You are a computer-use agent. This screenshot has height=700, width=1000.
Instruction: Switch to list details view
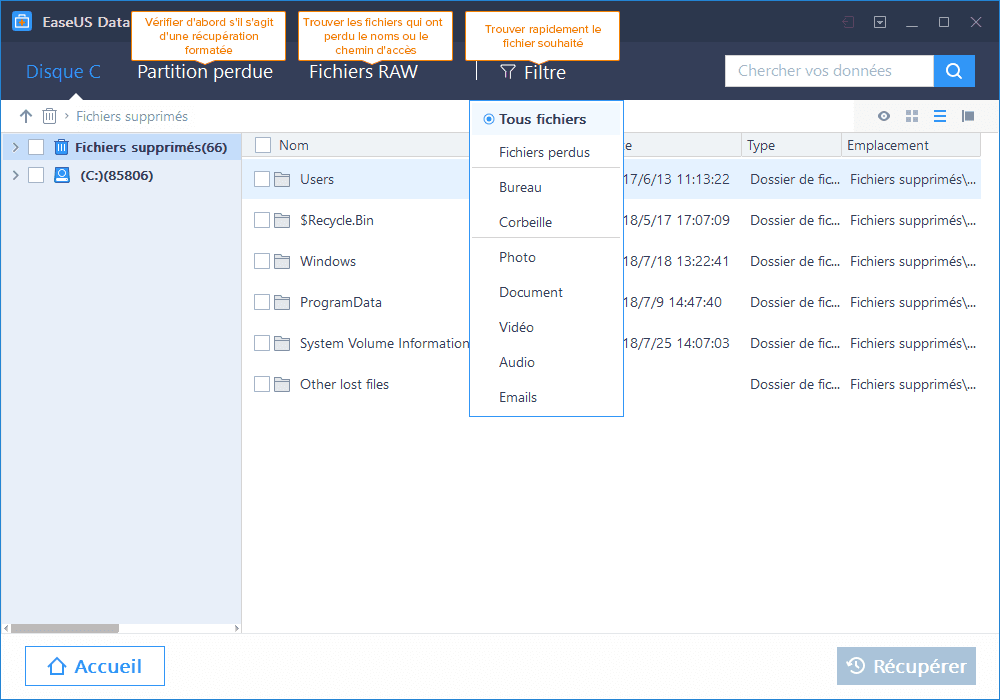[x=940, y=116]
